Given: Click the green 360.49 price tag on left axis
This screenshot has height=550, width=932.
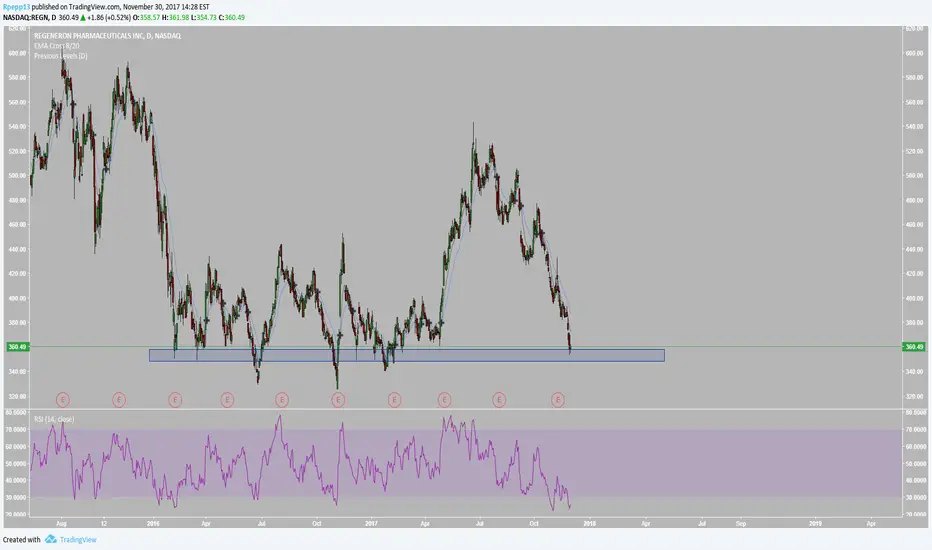Looking at the screenshot, I should [17, 347].
